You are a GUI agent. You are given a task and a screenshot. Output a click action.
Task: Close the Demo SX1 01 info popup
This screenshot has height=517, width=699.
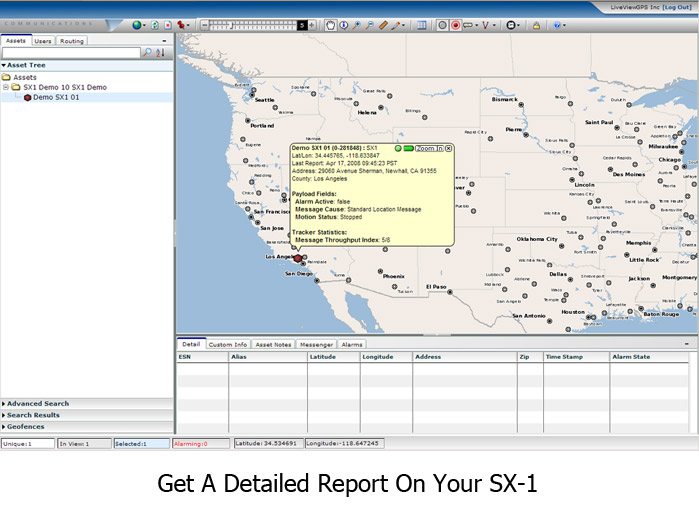coord(449,147)
